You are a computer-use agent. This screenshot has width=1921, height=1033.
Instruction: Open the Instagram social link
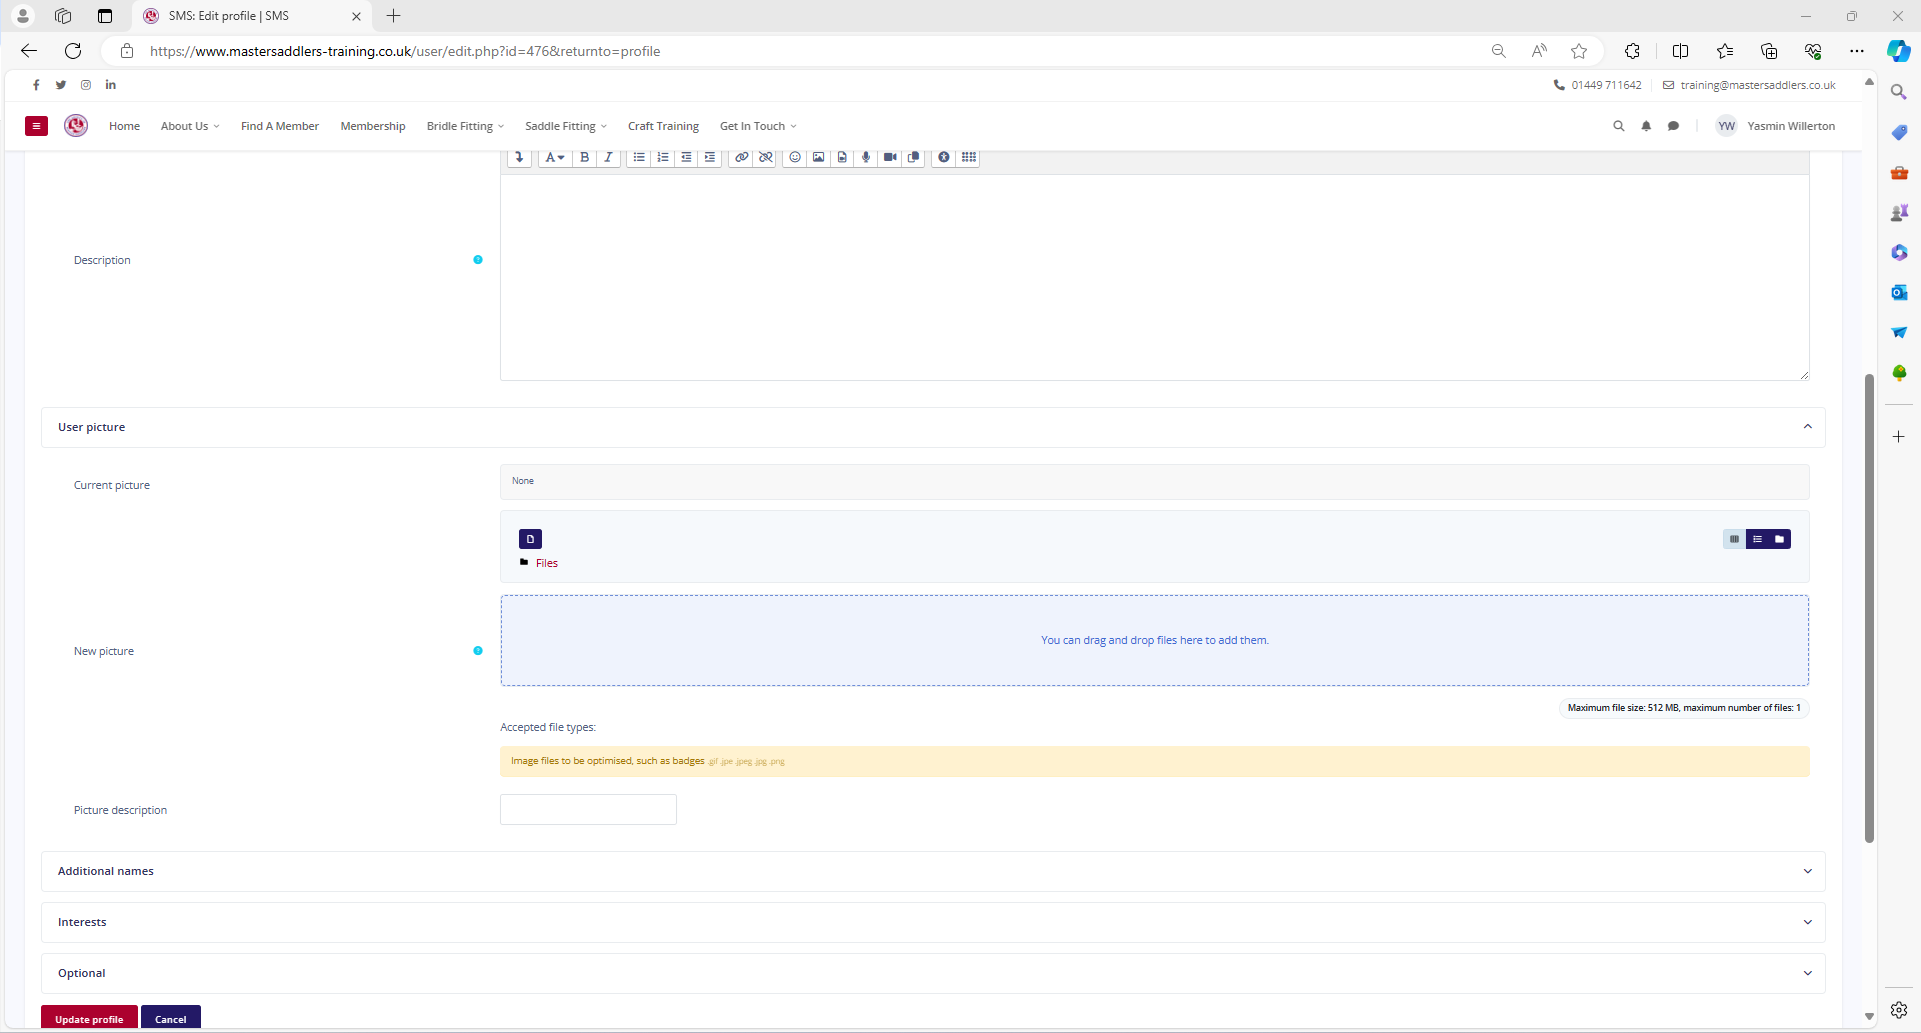pos(86,85)
